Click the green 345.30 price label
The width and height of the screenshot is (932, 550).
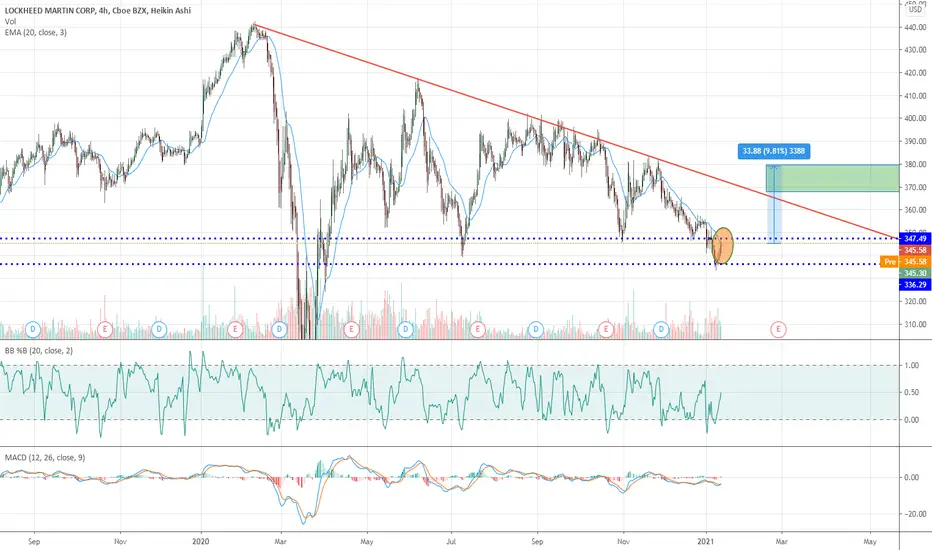tap(915, 273)
